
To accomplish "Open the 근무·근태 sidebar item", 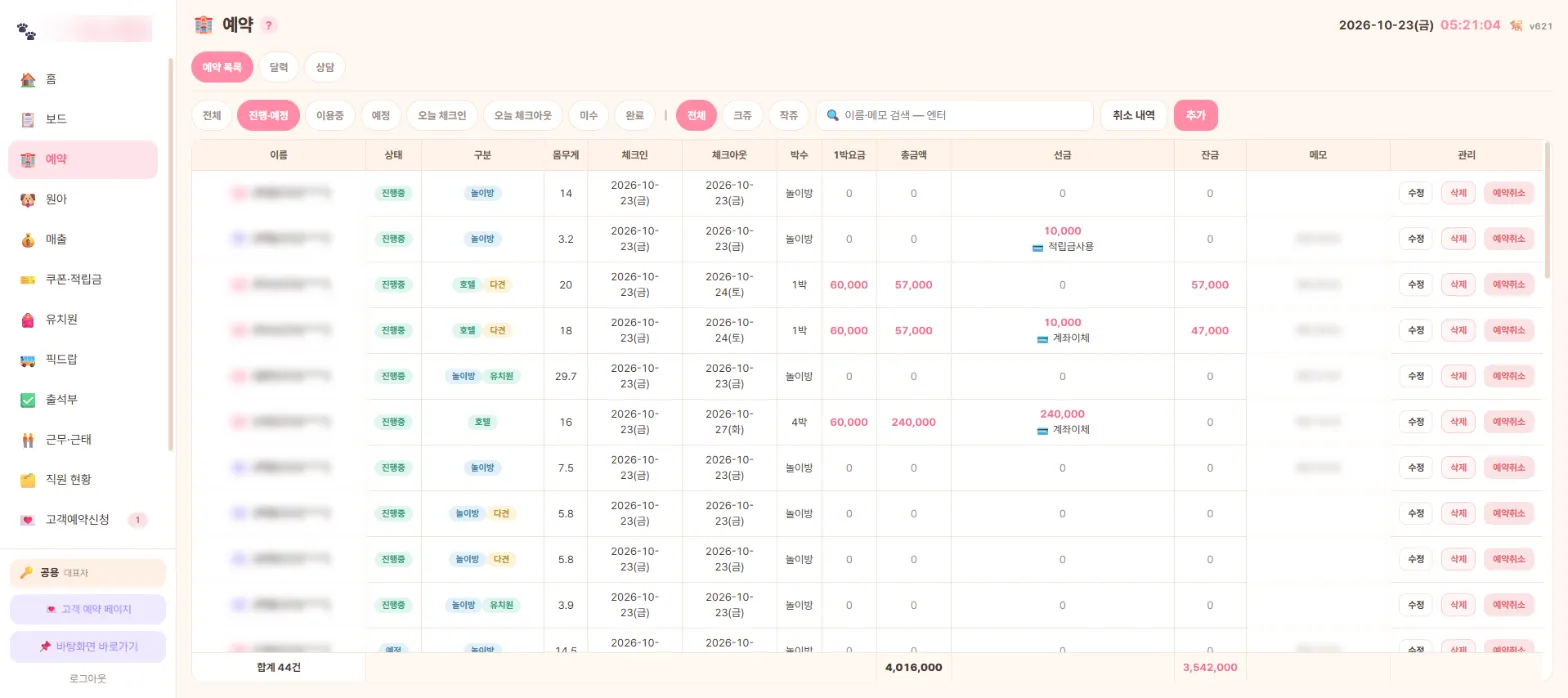I will pos(83,439).
